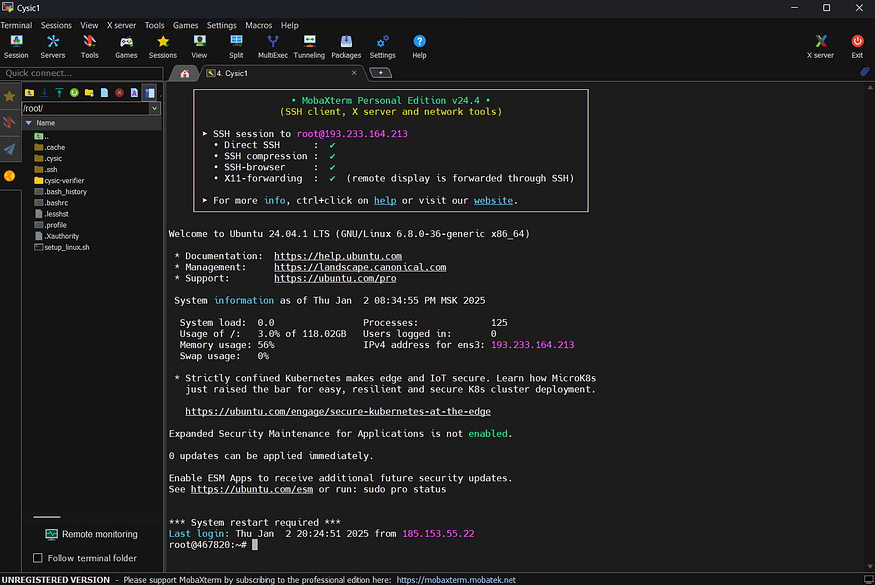Click into the Quick connect field

(81, 73)
